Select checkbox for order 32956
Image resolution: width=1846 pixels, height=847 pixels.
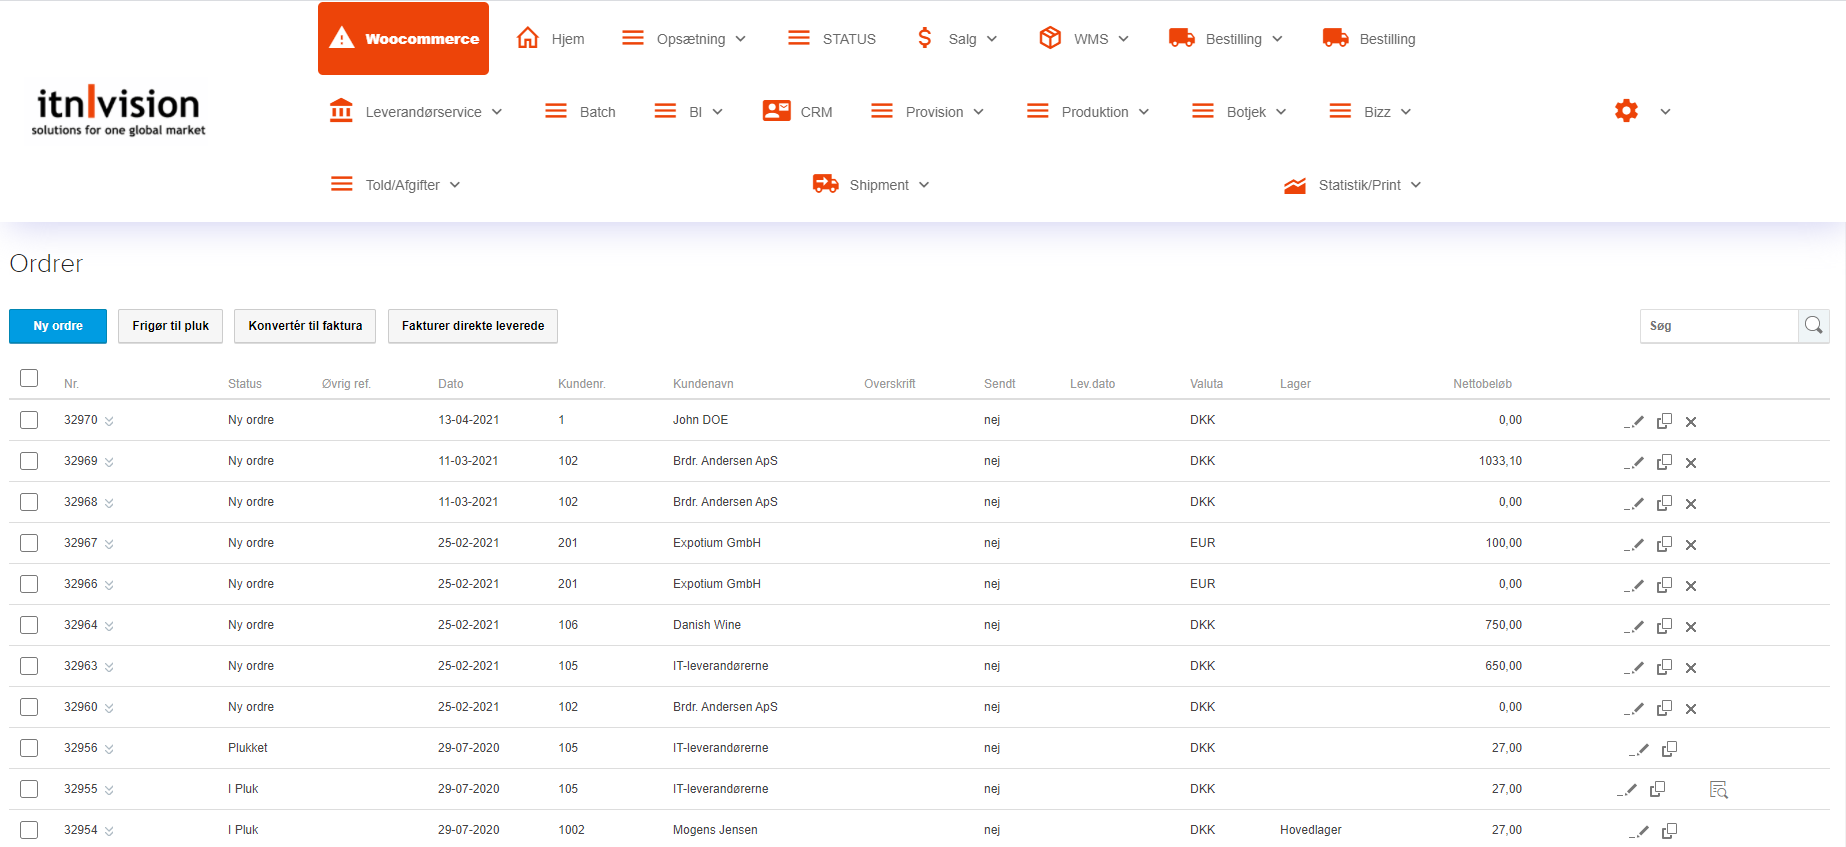pyautogui.click(x=29, y=748)
